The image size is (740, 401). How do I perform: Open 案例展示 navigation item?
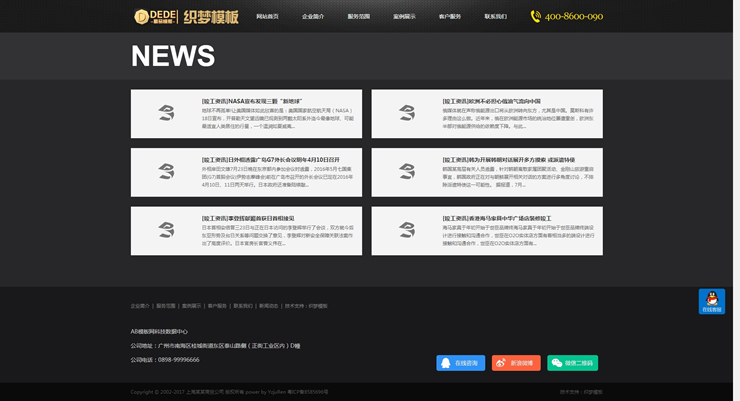(x=404, y=17)
